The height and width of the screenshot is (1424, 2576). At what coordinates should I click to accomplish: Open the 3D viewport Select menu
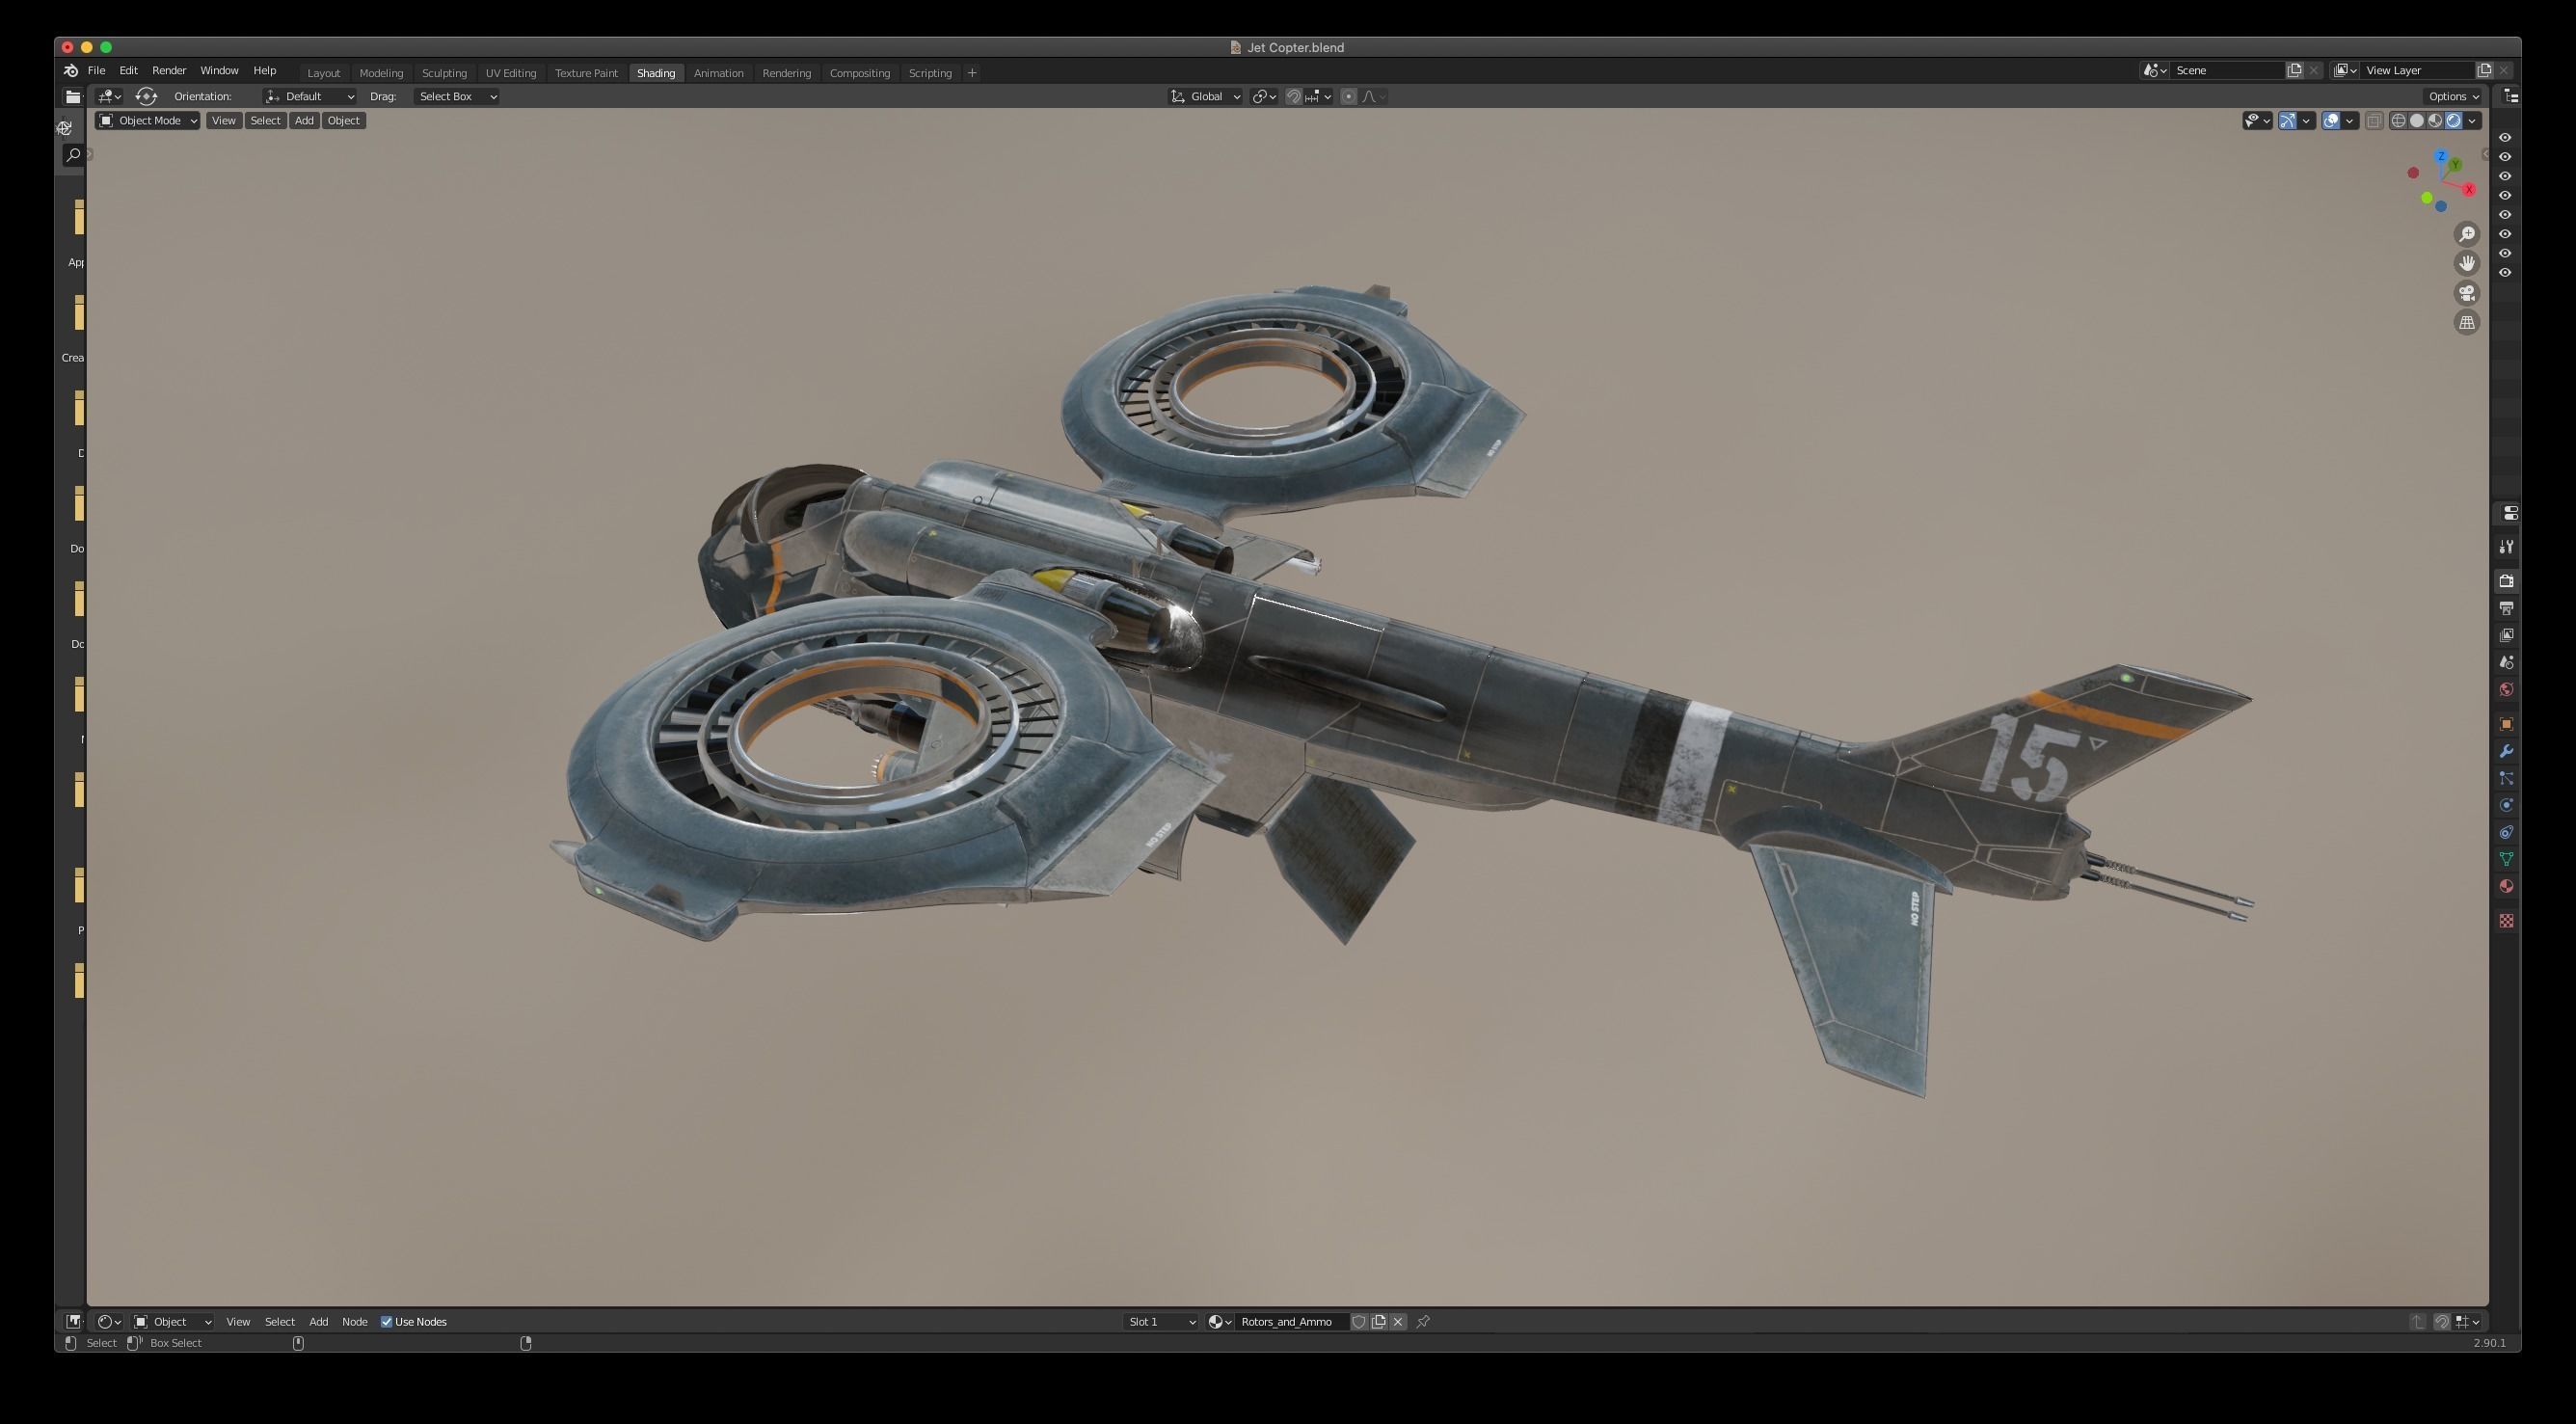click(265, 121)
